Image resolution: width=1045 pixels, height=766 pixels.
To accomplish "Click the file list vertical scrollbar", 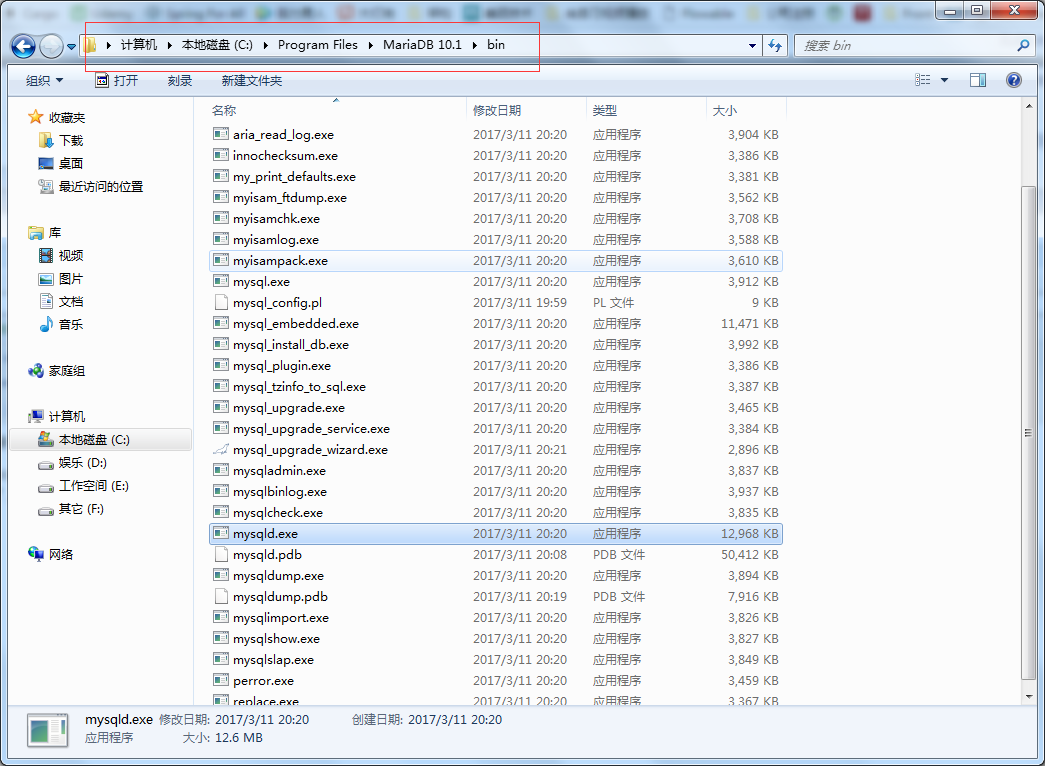I will pos(1028,433).
